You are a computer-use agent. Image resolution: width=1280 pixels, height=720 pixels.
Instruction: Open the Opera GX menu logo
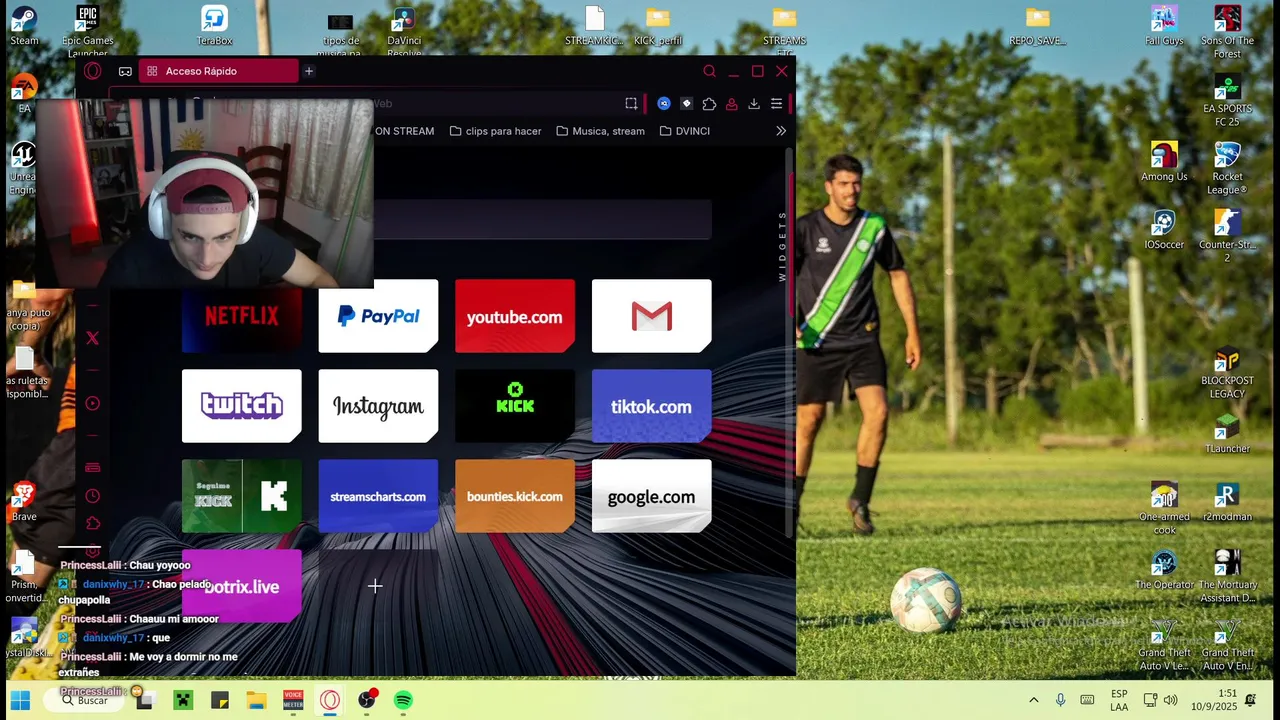[92, 71]
